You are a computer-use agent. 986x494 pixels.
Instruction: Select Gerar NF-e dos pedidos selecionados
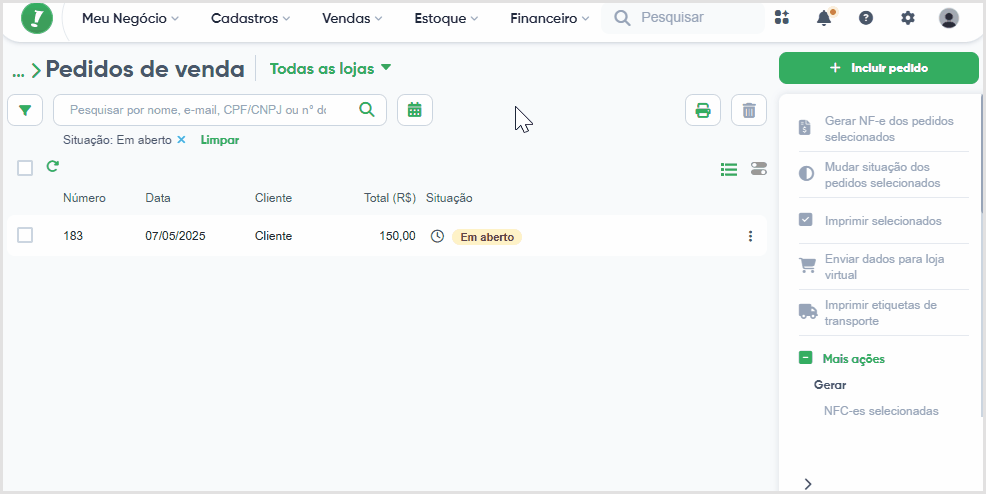[884, 128]
